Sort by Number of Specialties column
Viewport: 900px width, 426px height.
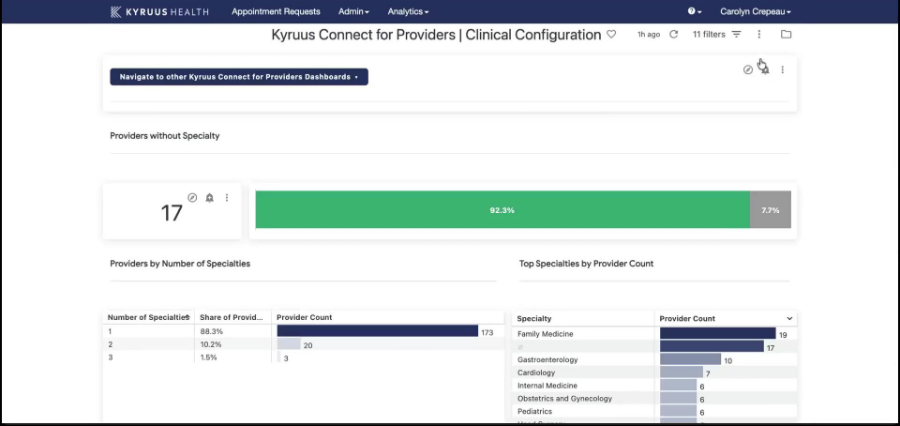click(x=149, y=317)
